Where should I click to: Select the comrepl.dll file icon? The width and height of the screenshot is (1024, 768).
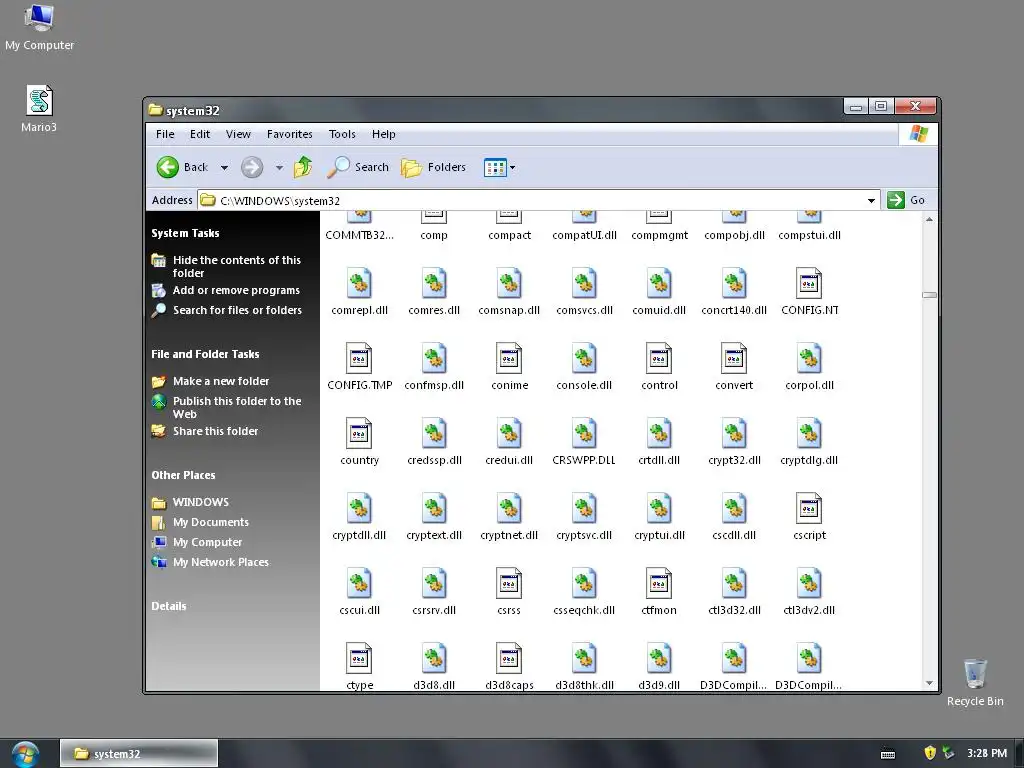point(359,283)
